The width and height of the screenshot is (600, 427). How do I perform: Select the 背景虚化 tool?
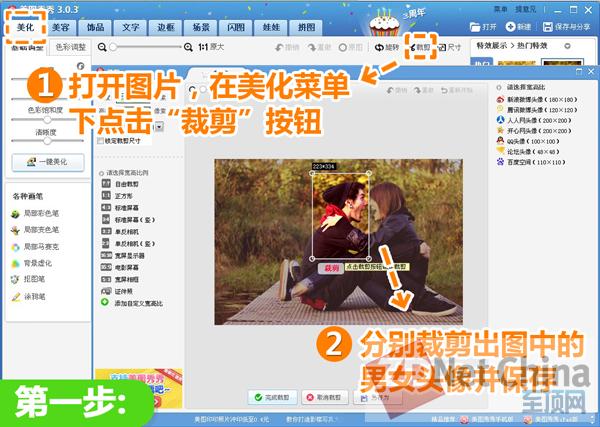tap(32, 263)
